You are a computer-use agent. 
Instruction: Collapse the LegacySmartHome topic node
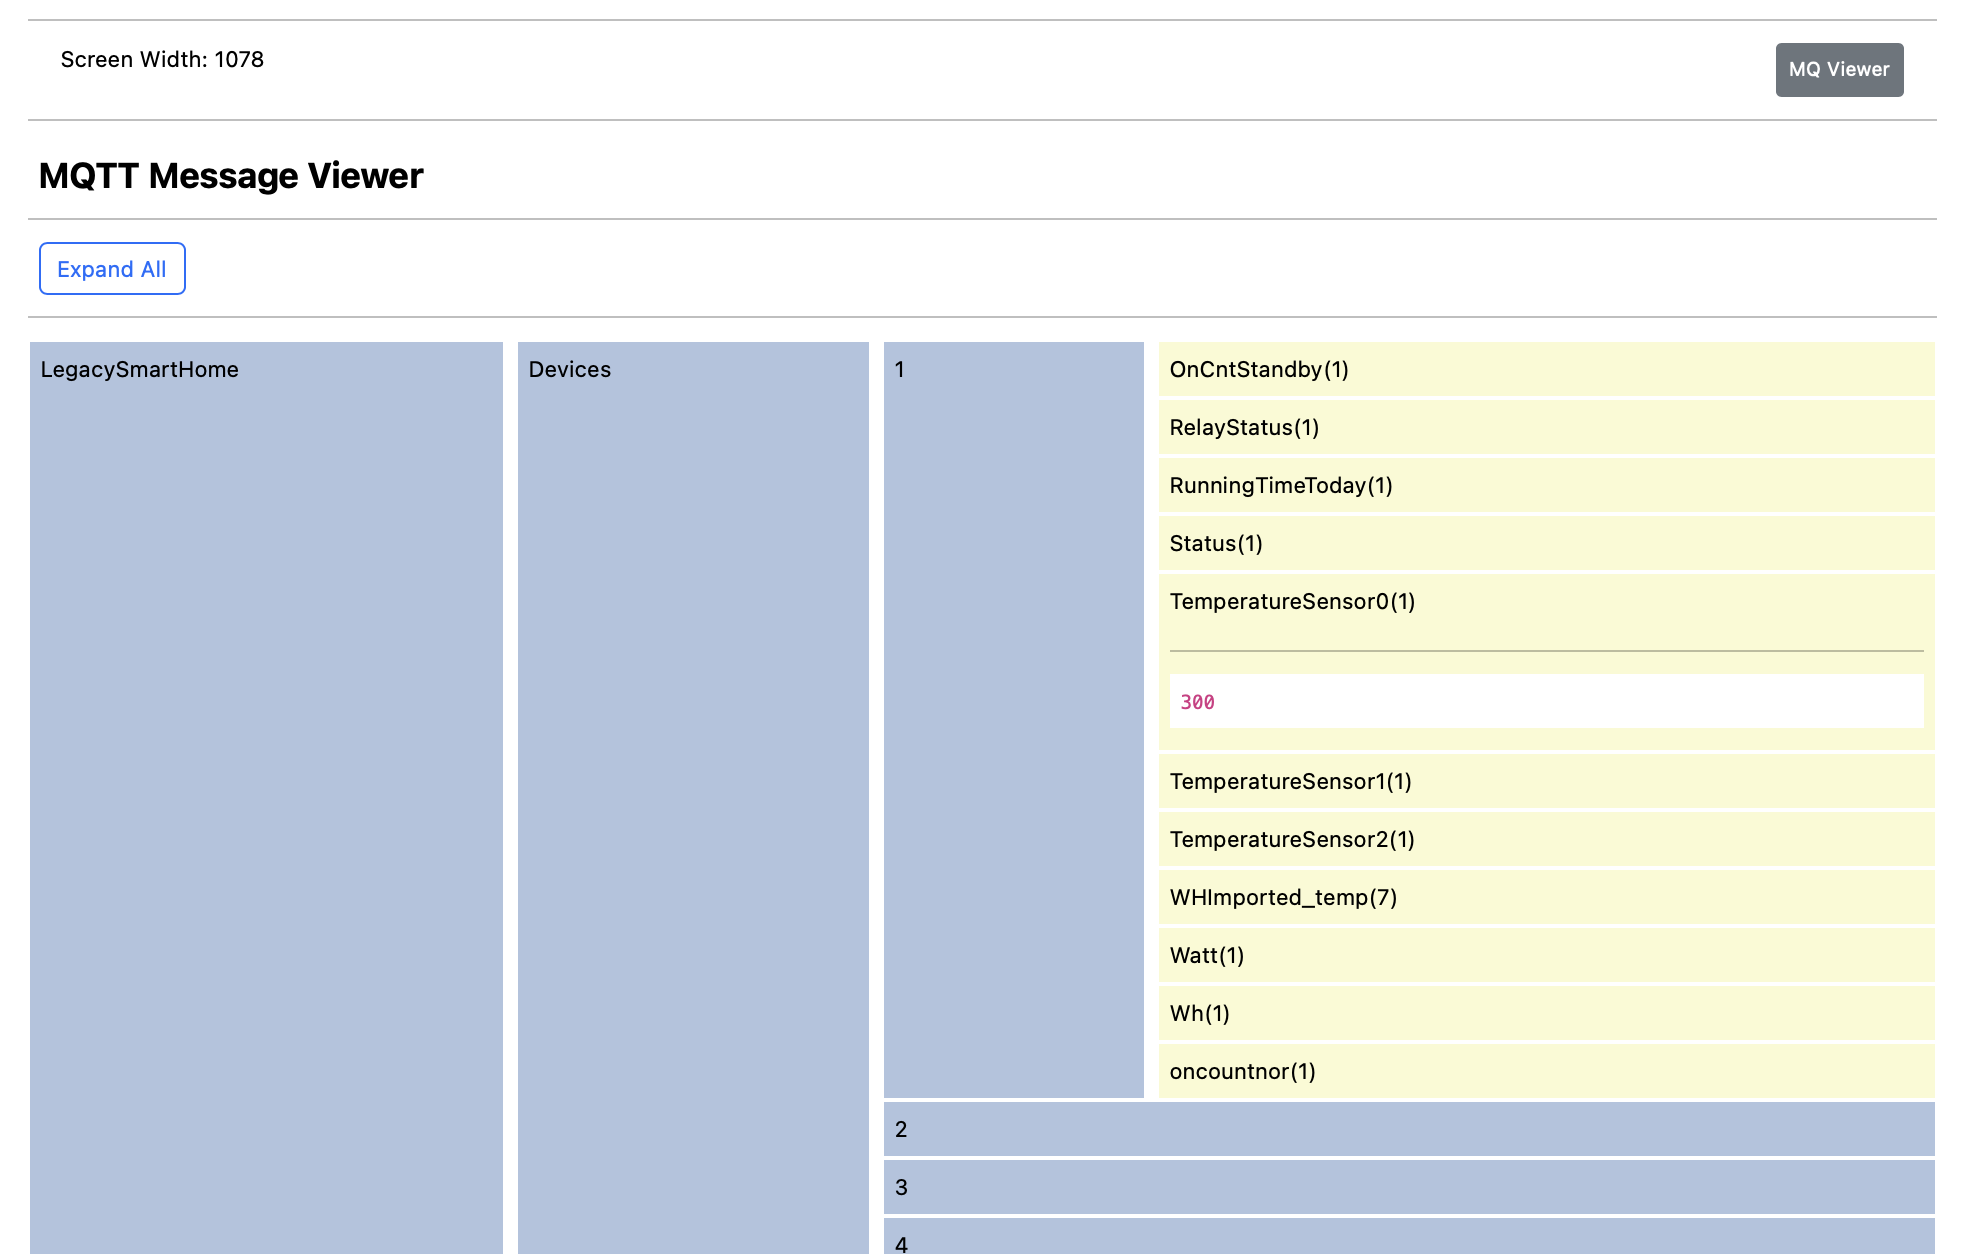pyautogui.click(x=139, y=370)
